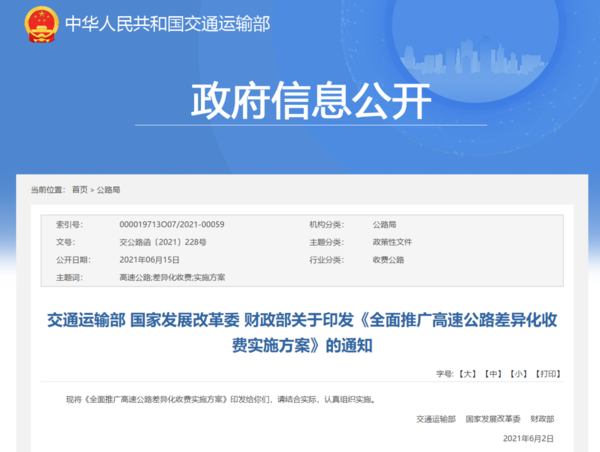Click the 行业分类 value 收费公路
This screenshot has height=452, width=600.
pyautogui.click(x=388, y=260)
